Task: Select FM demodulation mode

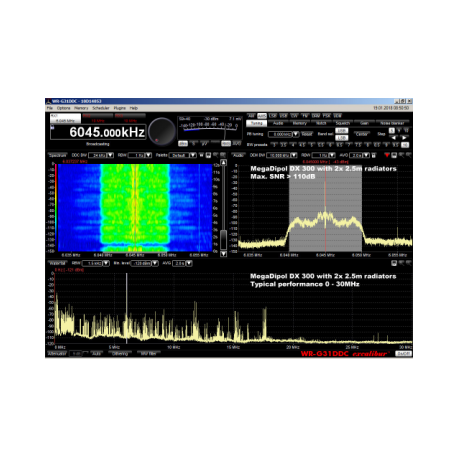Action: click(305, 116)
